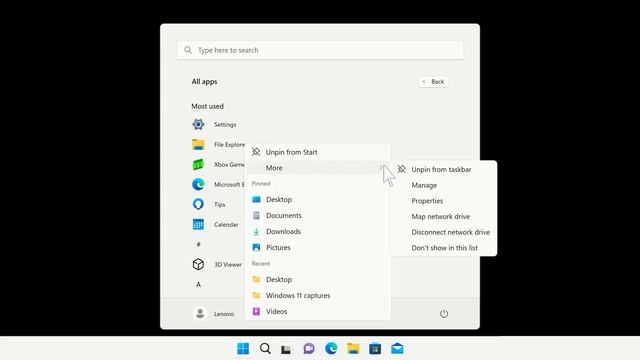
Task: Click the unpin icon beside Unpin from taskbar
Action: (x=402, y=169)
